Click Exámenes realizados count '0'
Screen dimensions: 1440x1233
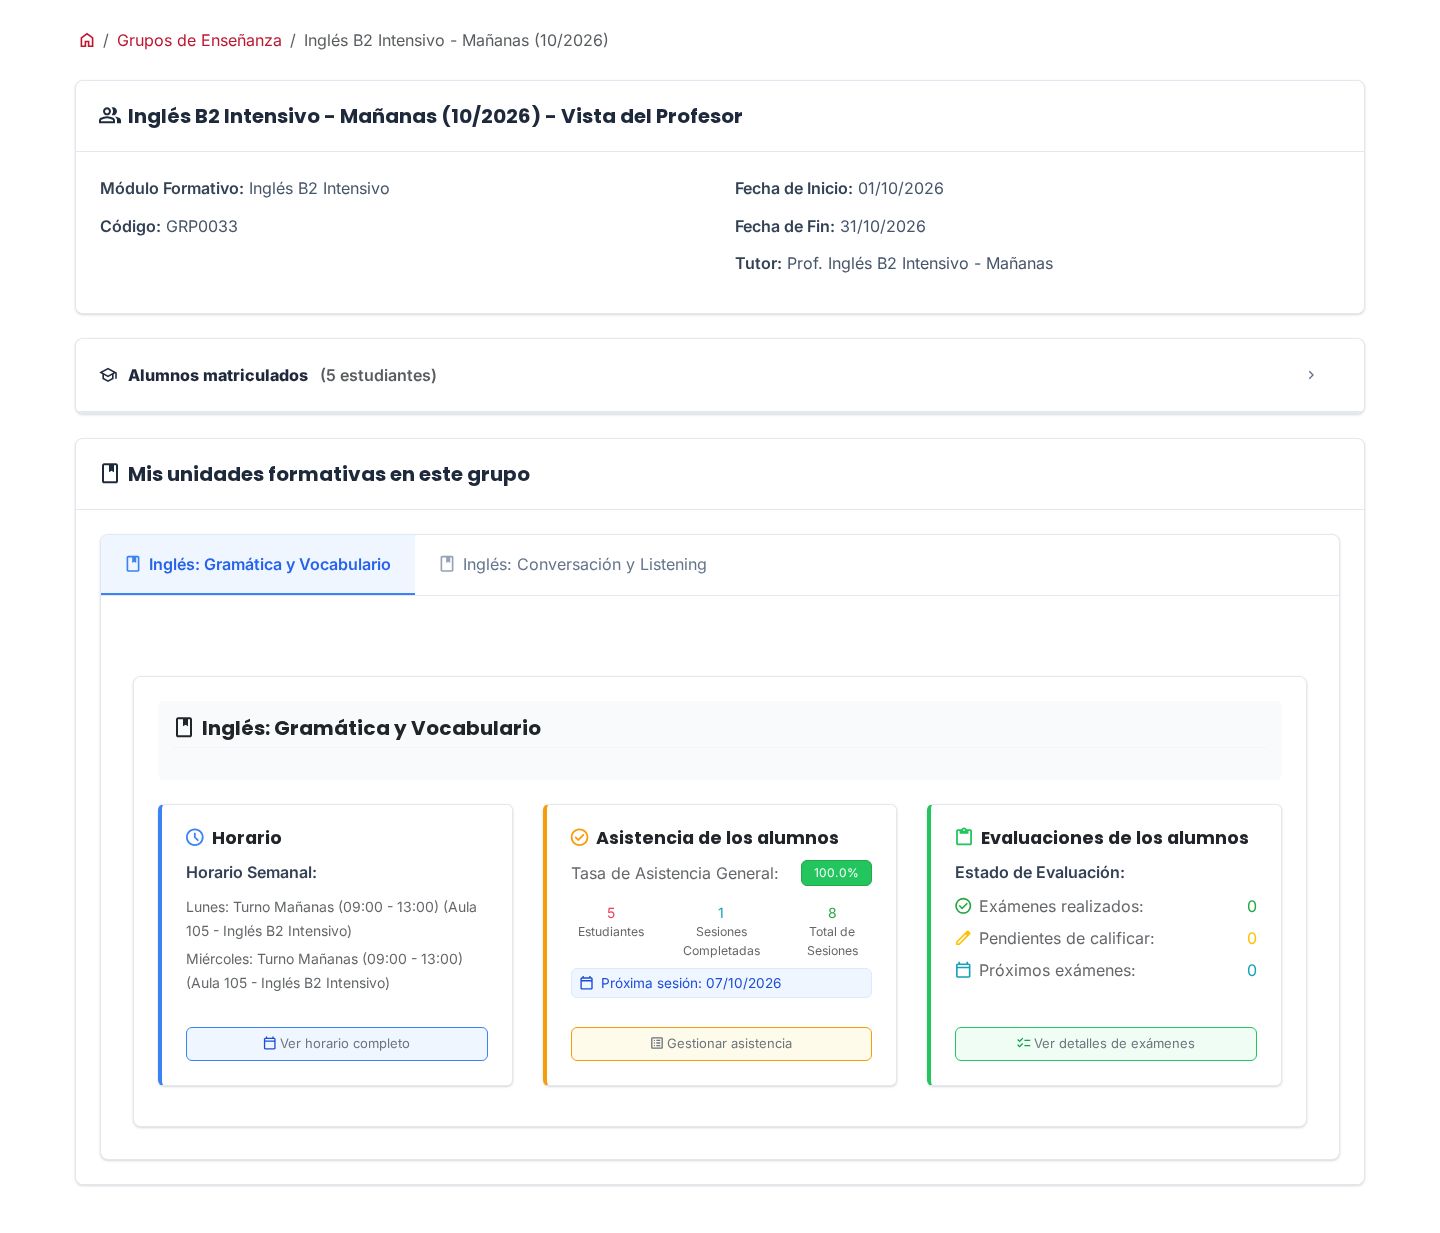(x=1251, y=906)
